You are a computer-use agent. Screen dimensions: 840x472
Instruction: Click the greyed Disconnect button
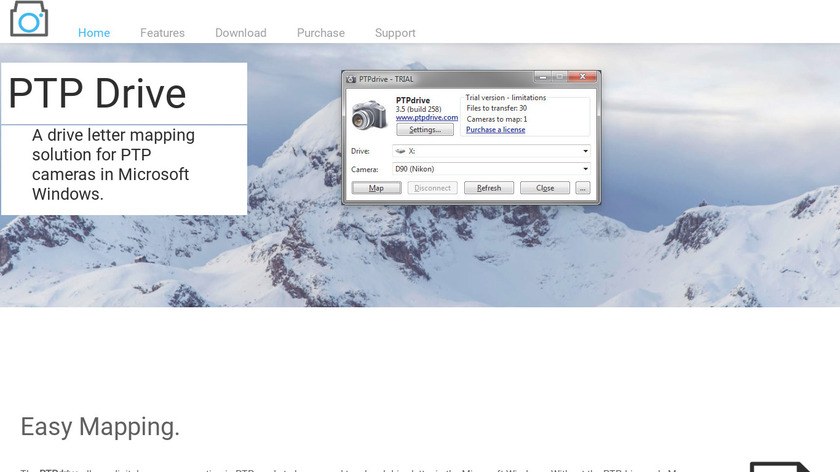click(432, 188)
